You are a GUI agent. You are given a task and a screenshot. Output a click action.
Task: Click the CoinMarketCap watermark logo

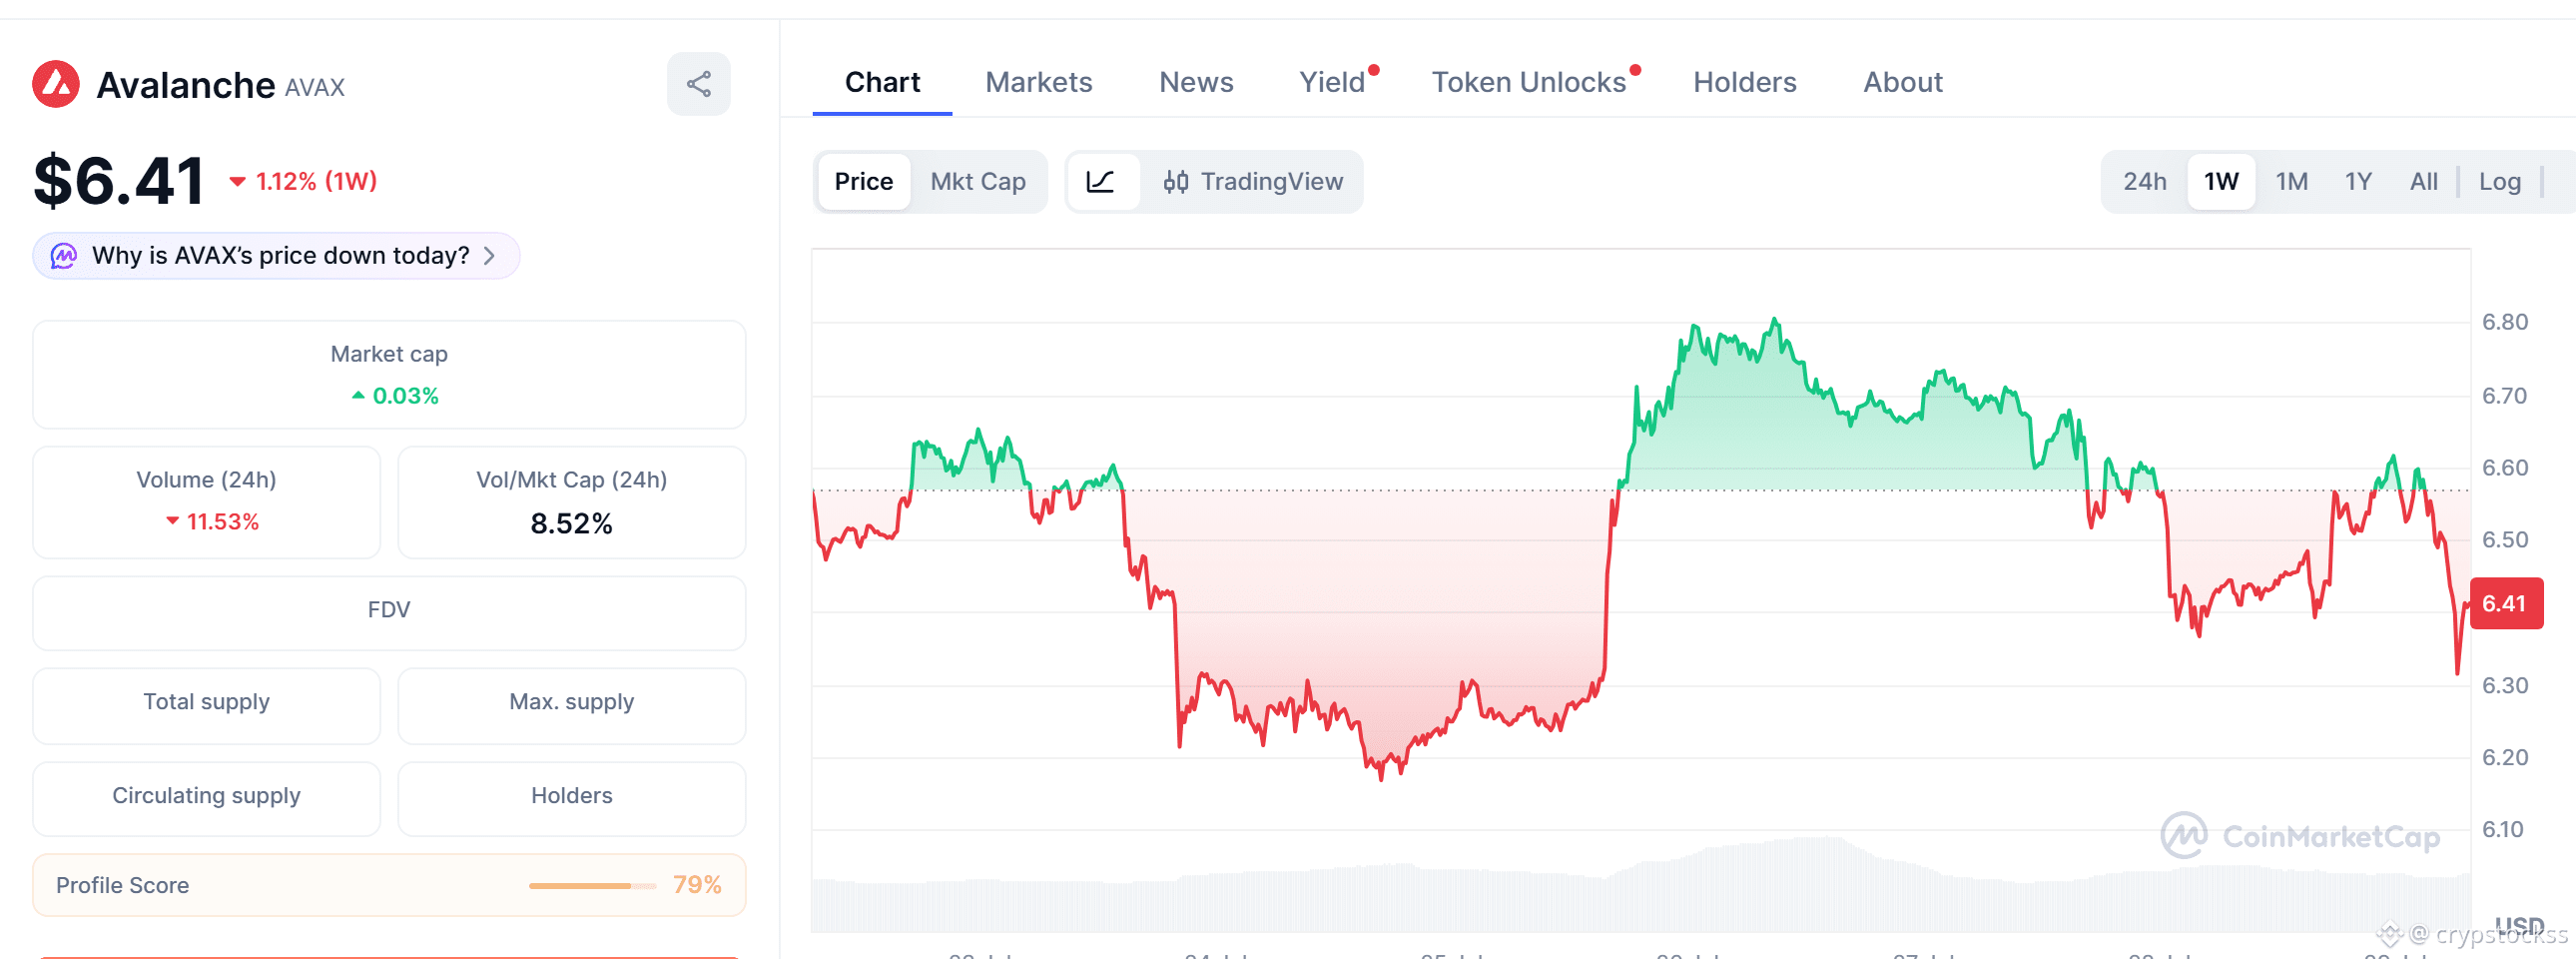tap(2184, 835)
